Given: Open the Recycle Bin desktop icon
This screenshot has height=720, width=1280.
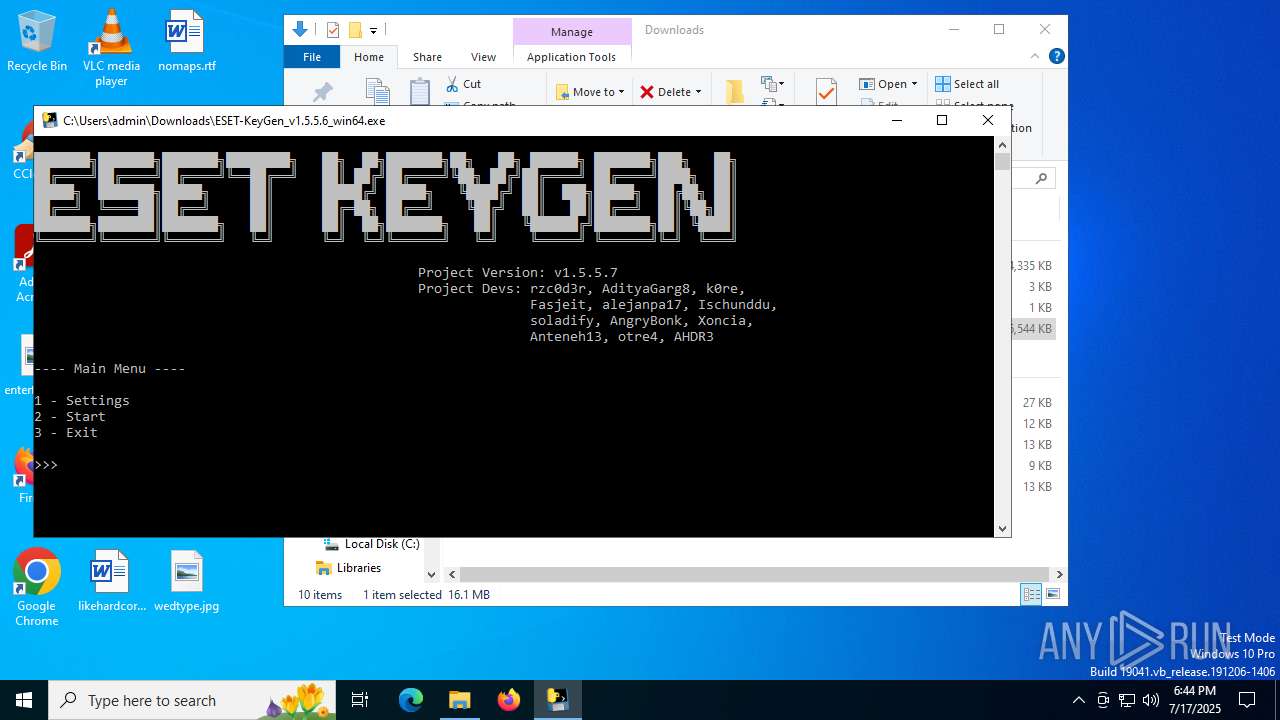Looking at the screenshot, I should pyautogui.click(x=37, y=41).
